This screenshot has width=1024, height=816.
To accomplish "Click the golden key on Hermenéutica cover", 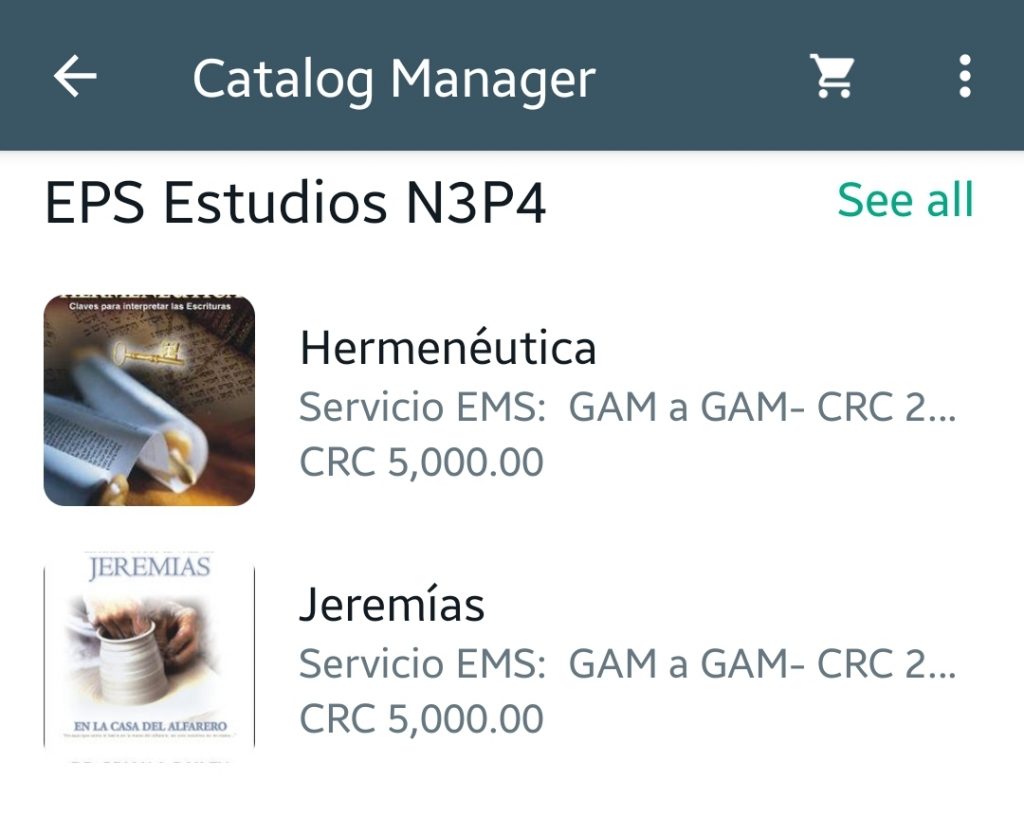I will coord(150,353).
